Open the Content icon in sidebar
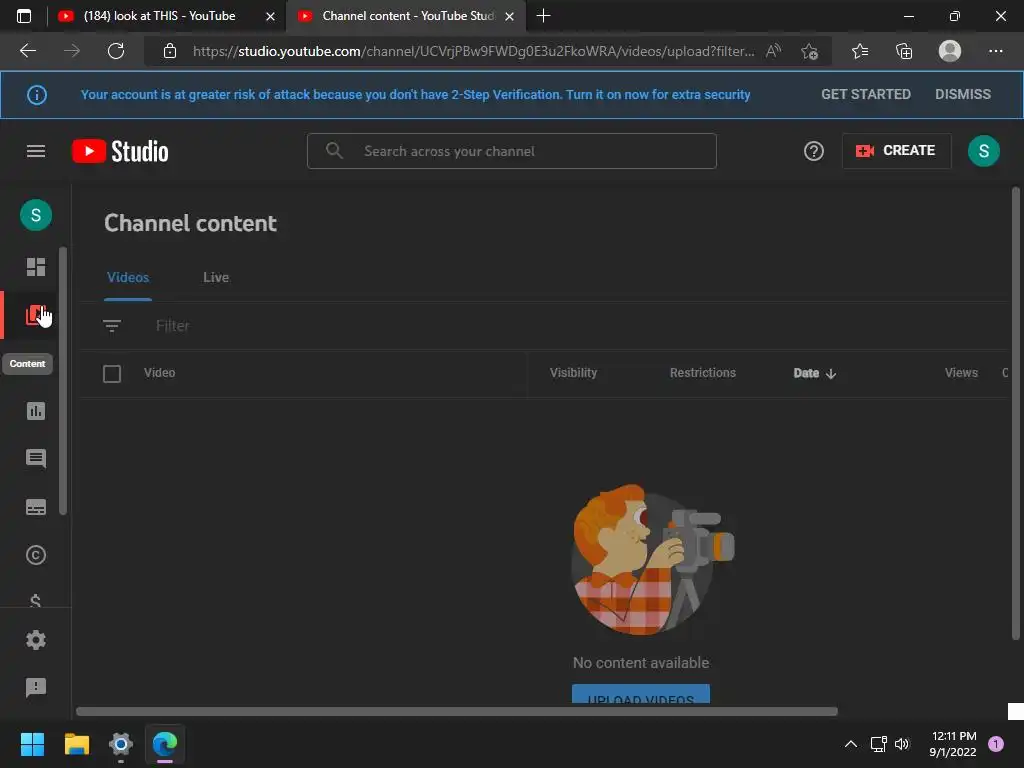The height and width of the screenshot is (768, 1024). coord(35,315)
